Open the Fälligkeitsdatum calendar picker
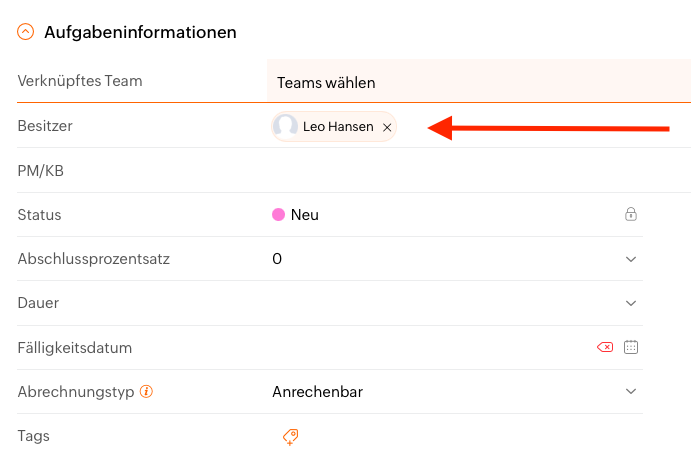This screenshot has height=451, width=691. click(x=631, y=347)
